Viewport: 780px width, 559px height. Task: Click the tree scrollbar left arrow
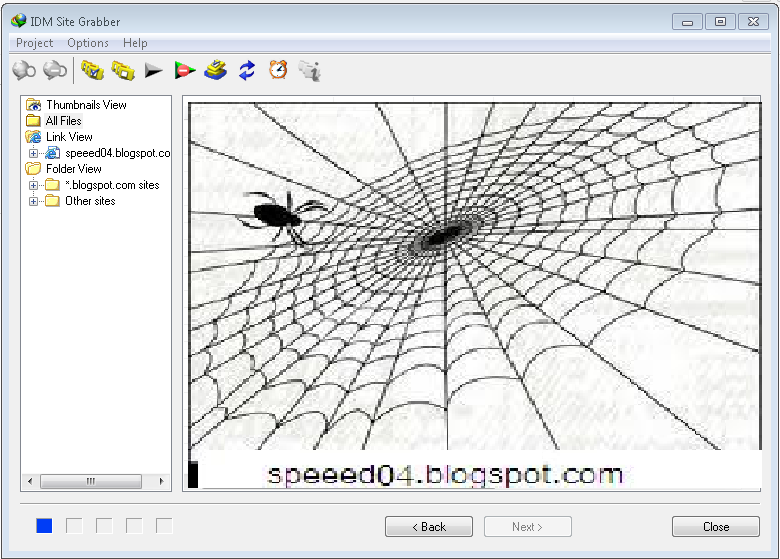tap(30, 481)
